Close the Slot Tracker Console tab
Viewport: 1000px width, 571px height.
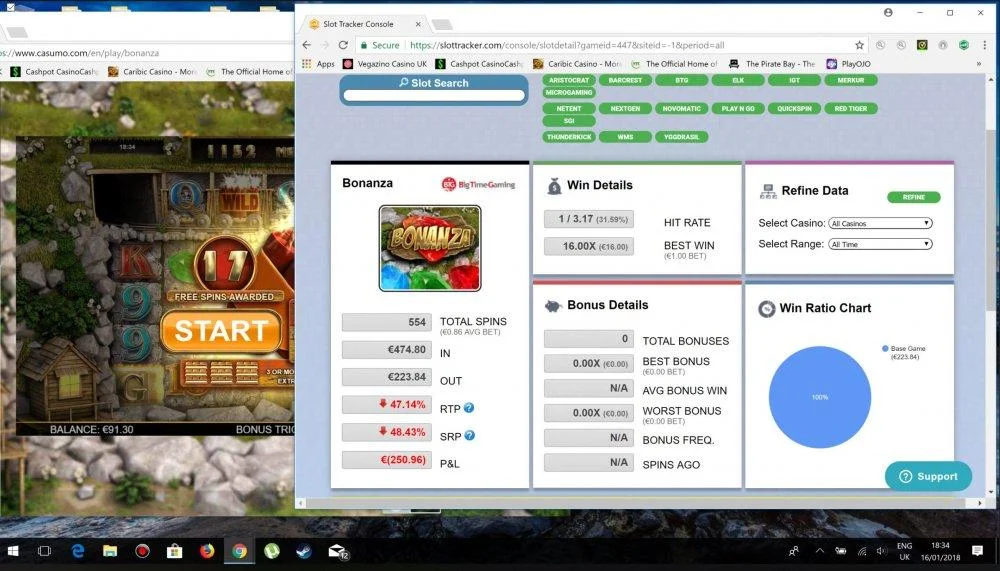(418, 24)
